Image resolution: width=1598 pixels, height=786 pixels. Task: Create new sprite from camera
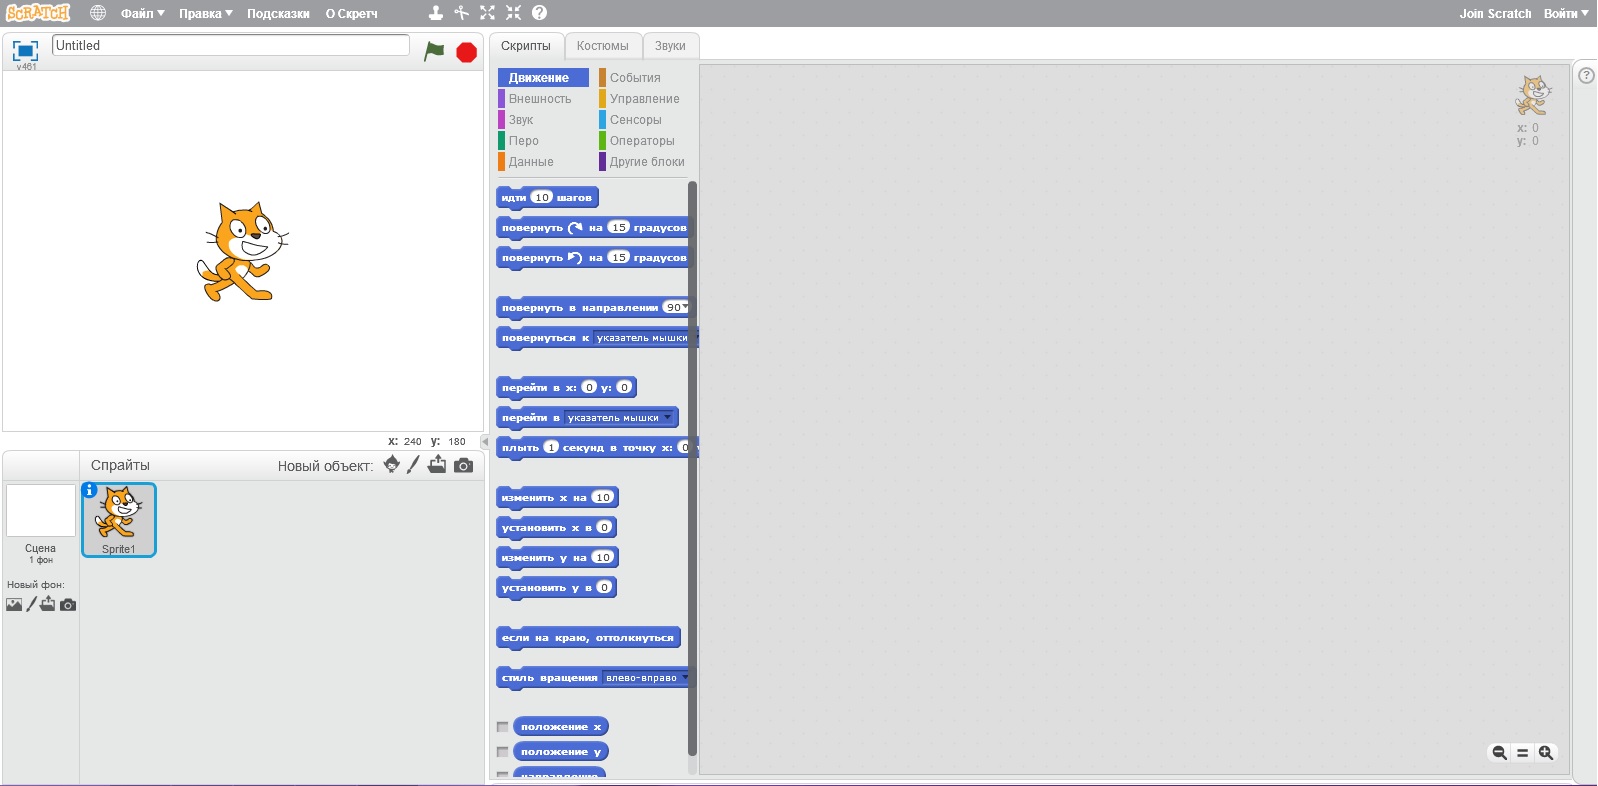(463, 465)
